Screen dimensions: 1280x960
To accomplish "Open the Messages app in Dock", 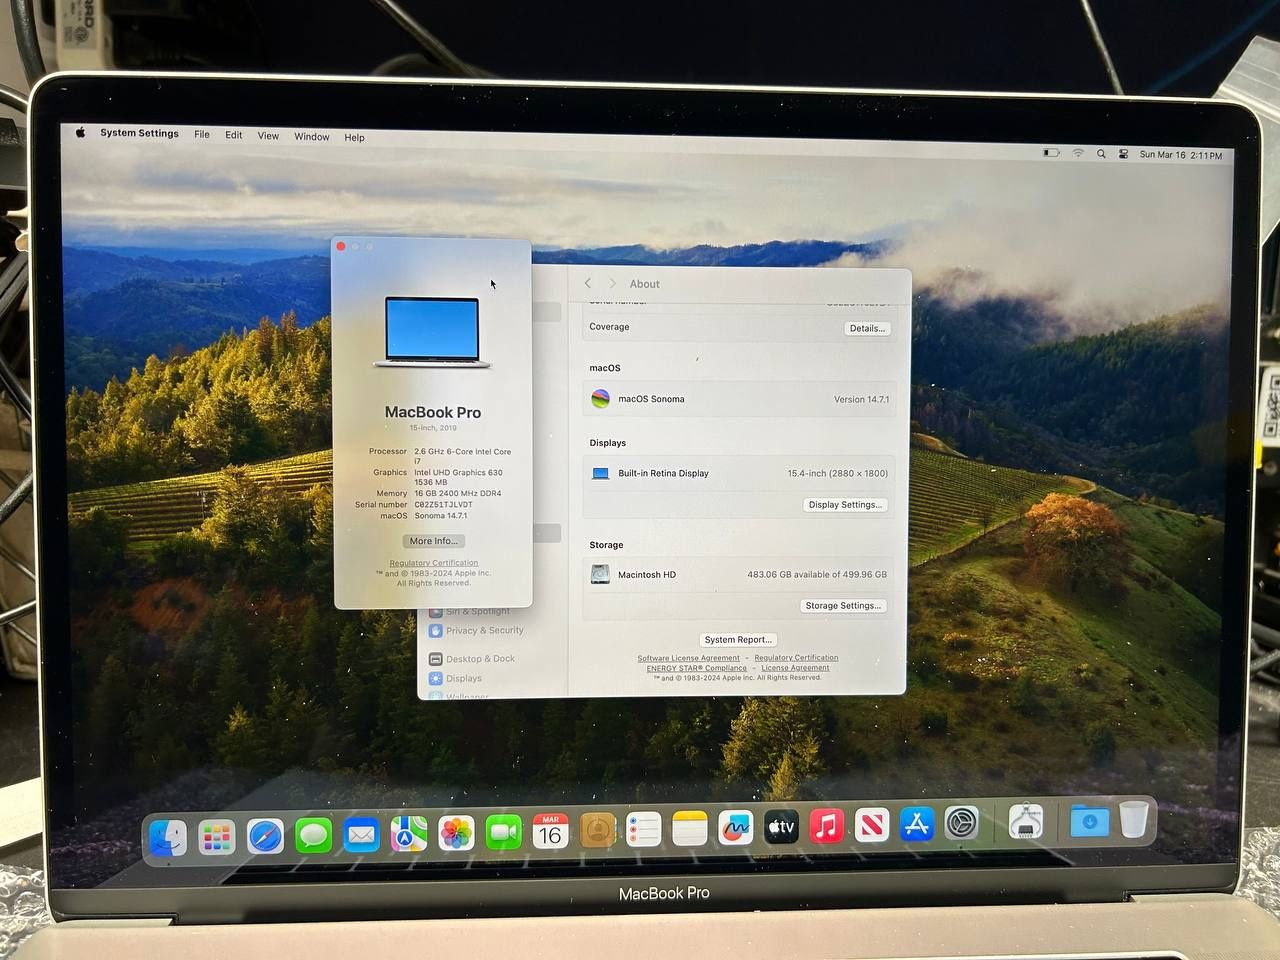I will pos(313,835).
